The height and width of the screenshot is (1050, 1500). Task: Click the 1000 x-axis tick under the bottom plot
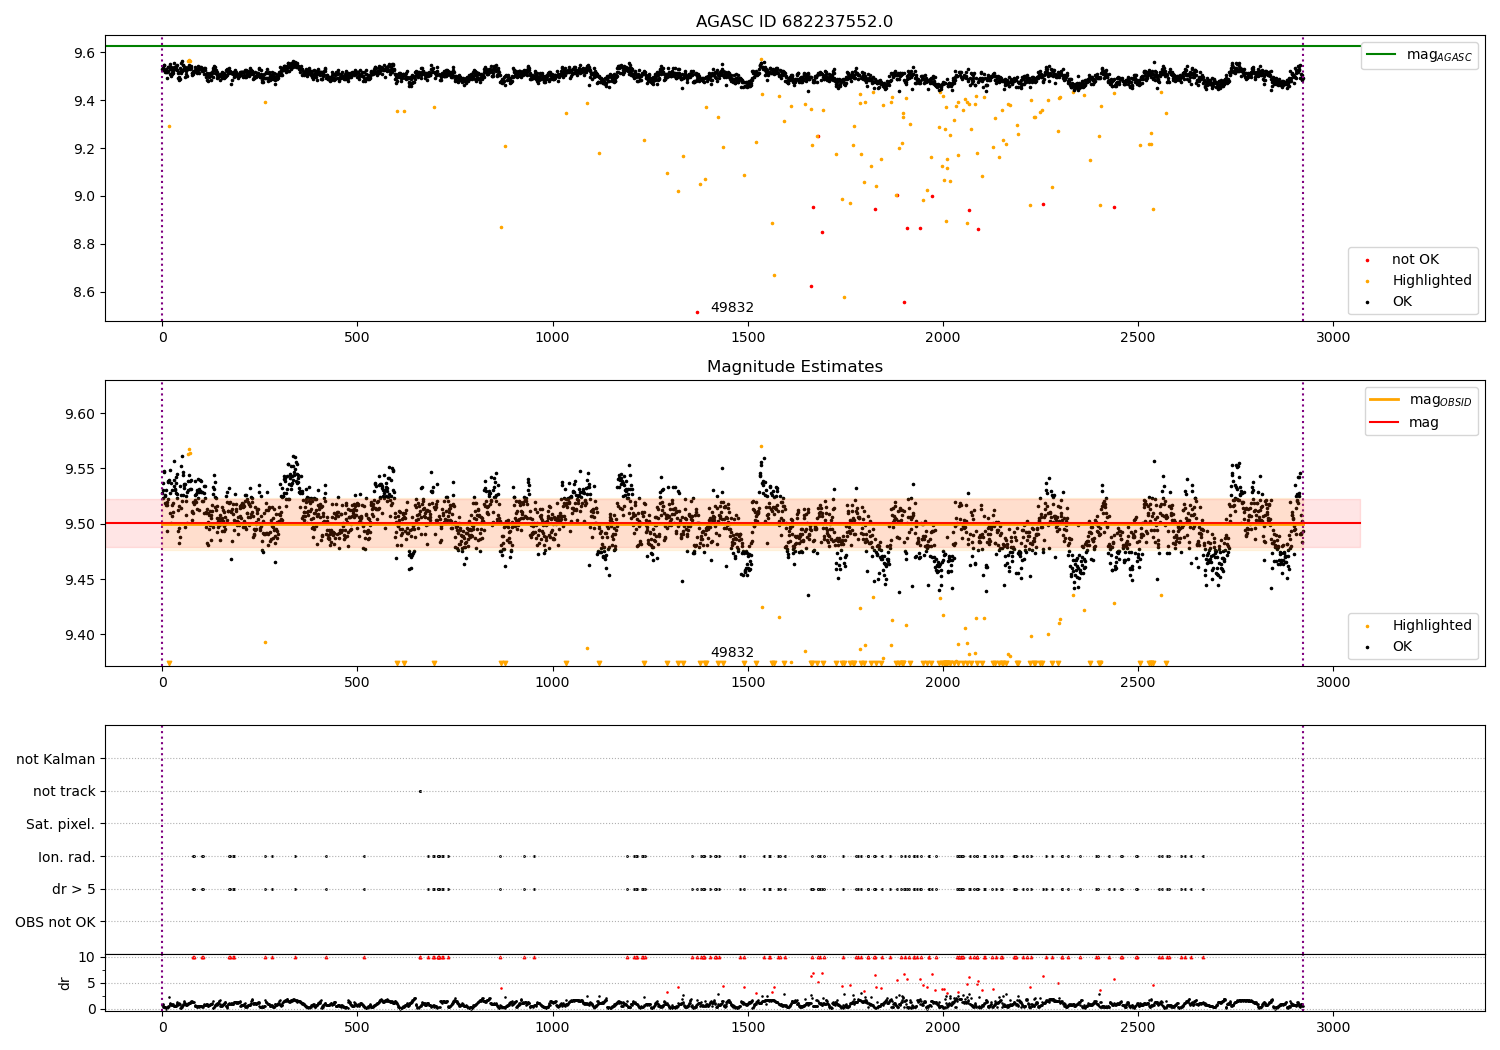(x=552, y=1027)
